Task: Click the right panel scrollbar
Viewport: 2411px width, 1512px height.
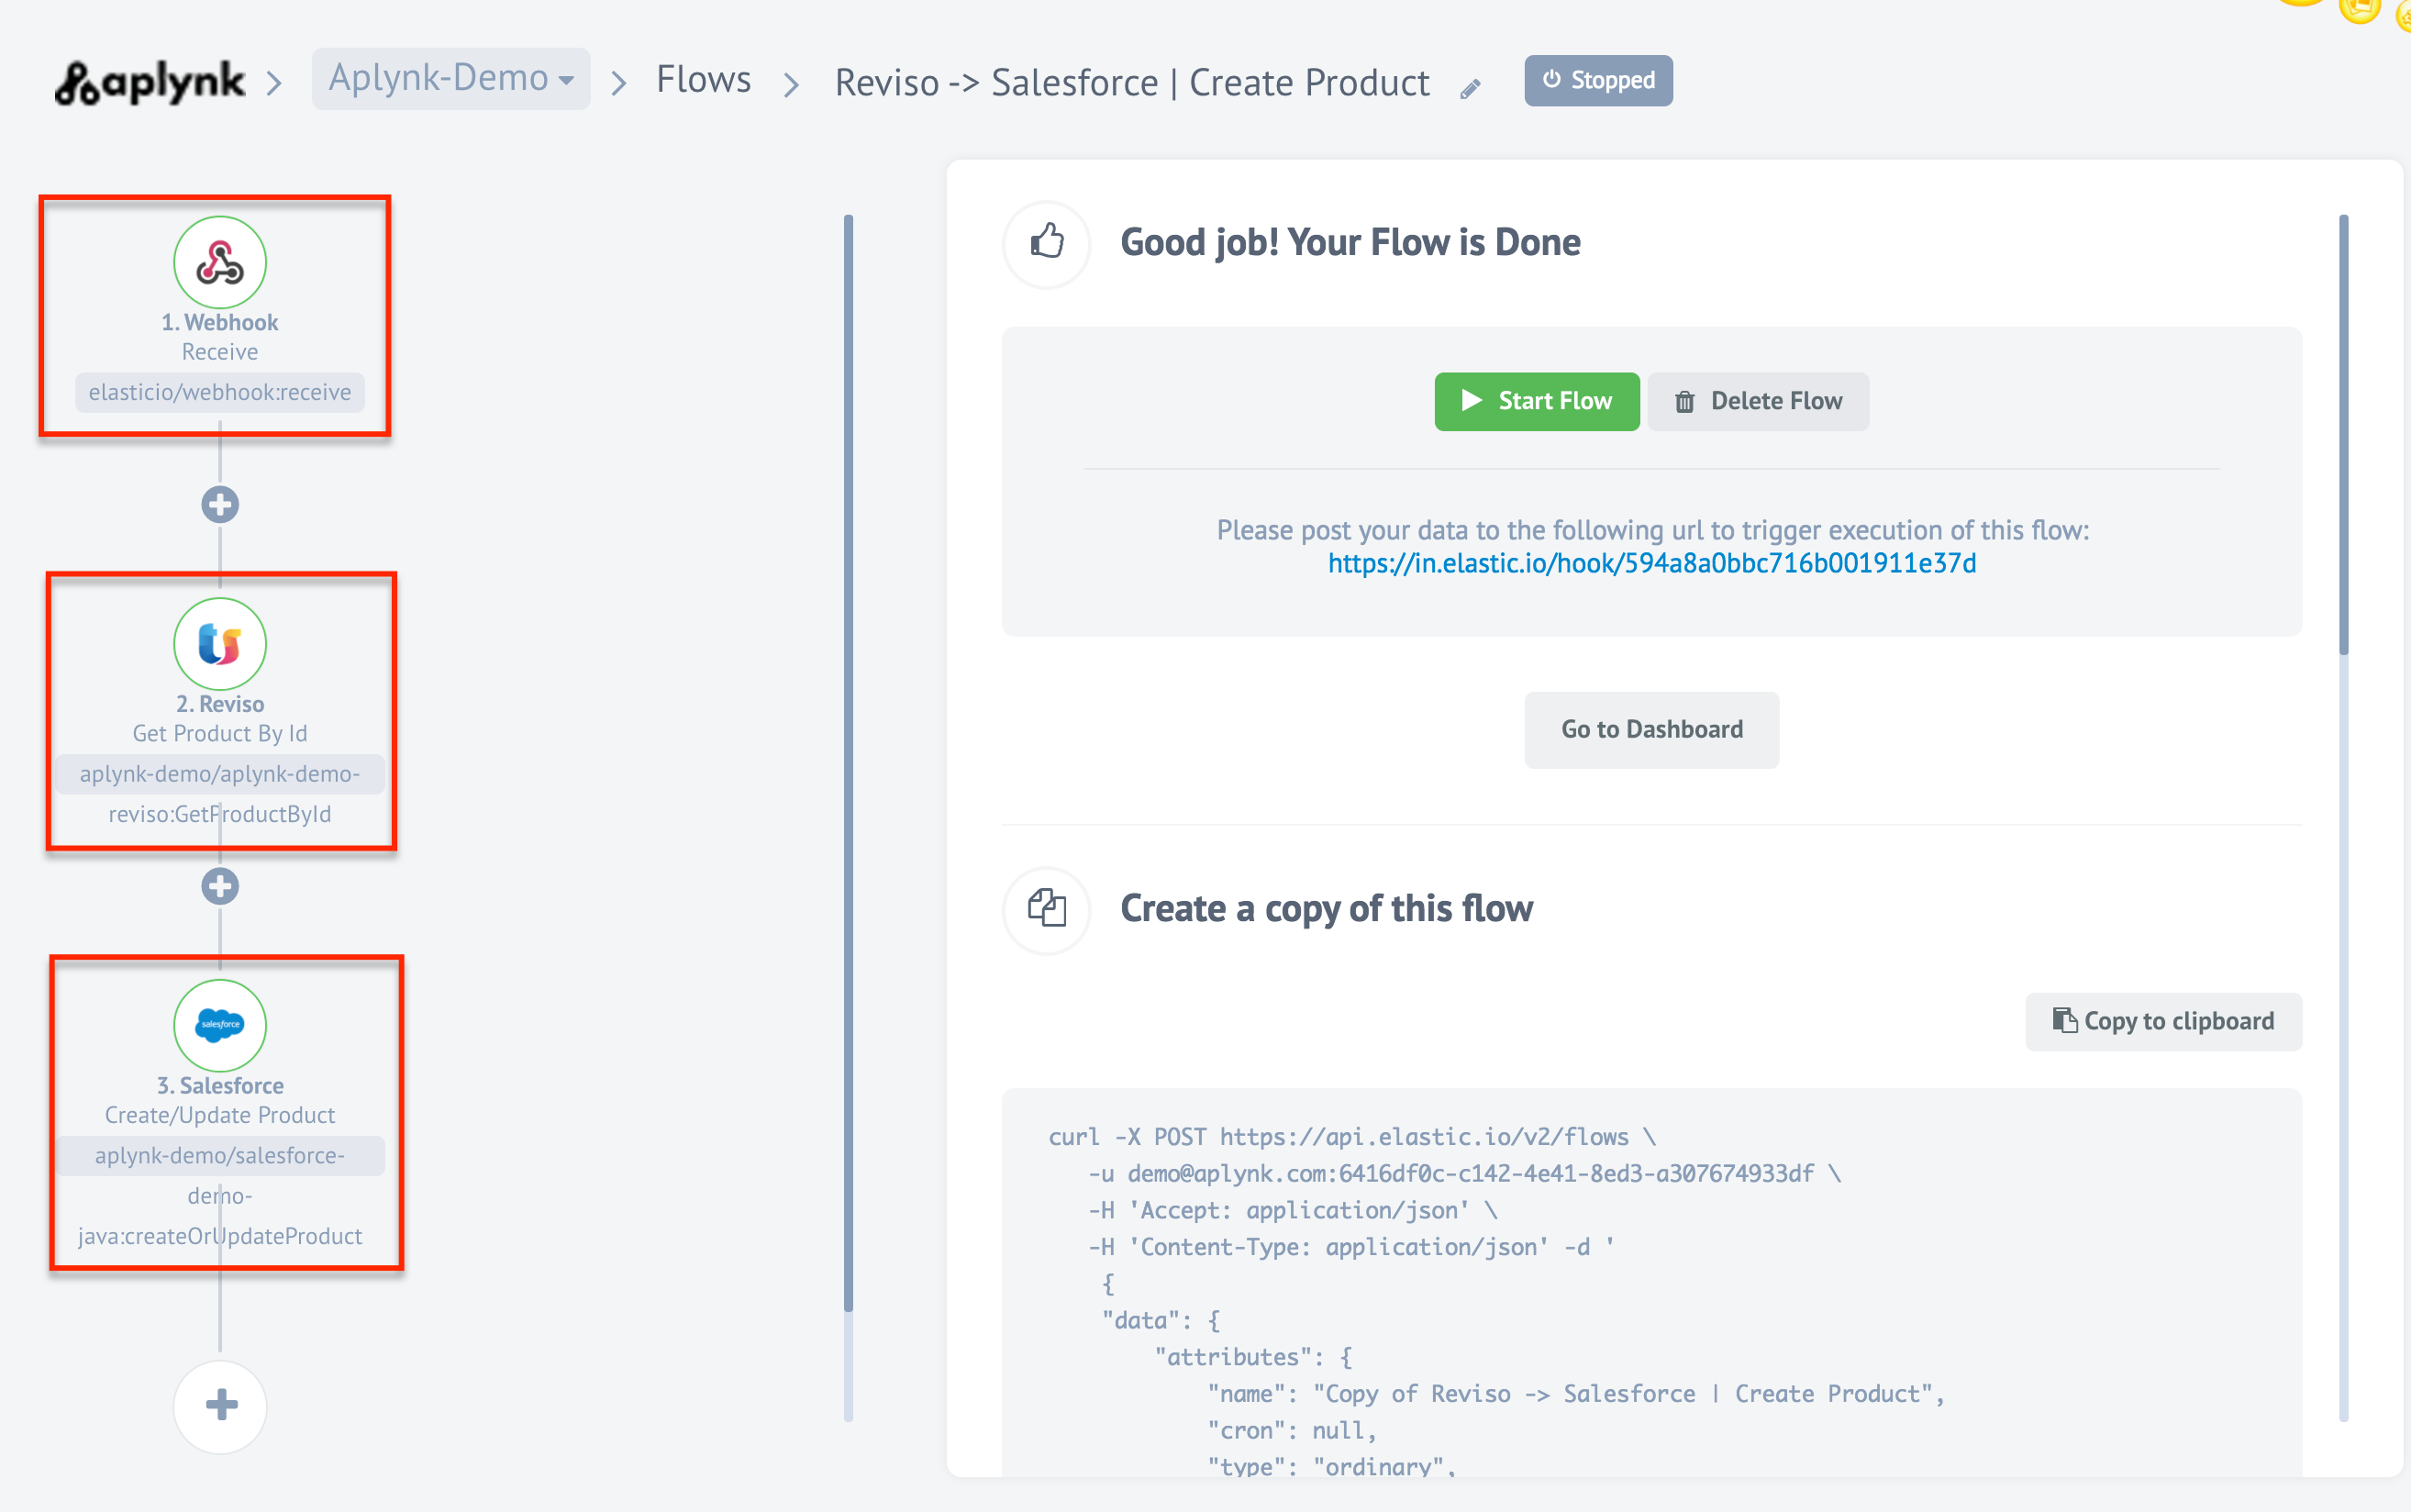Action: (2343, 435)
